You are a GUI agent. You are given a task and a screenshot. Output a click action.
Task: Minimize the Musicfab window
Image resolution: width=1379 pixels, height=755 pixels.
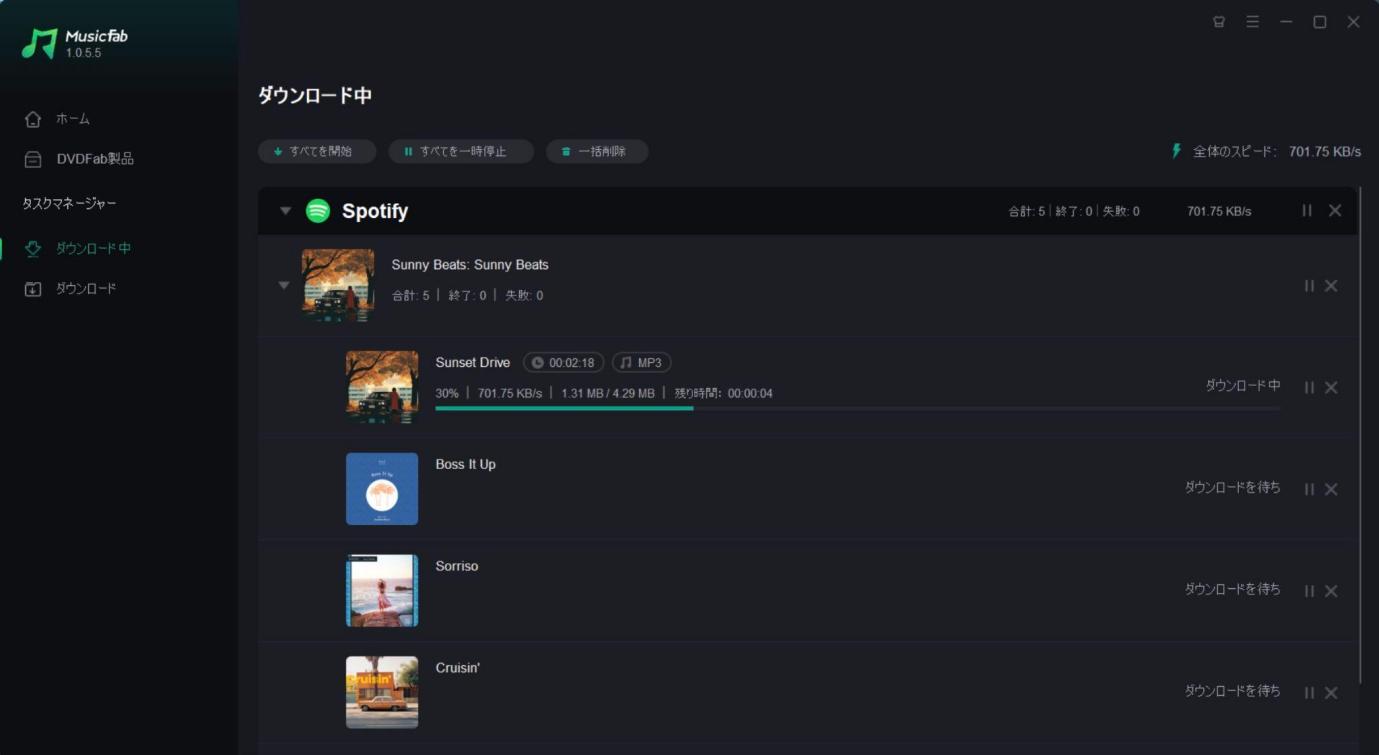click(x=1286, y=22)
